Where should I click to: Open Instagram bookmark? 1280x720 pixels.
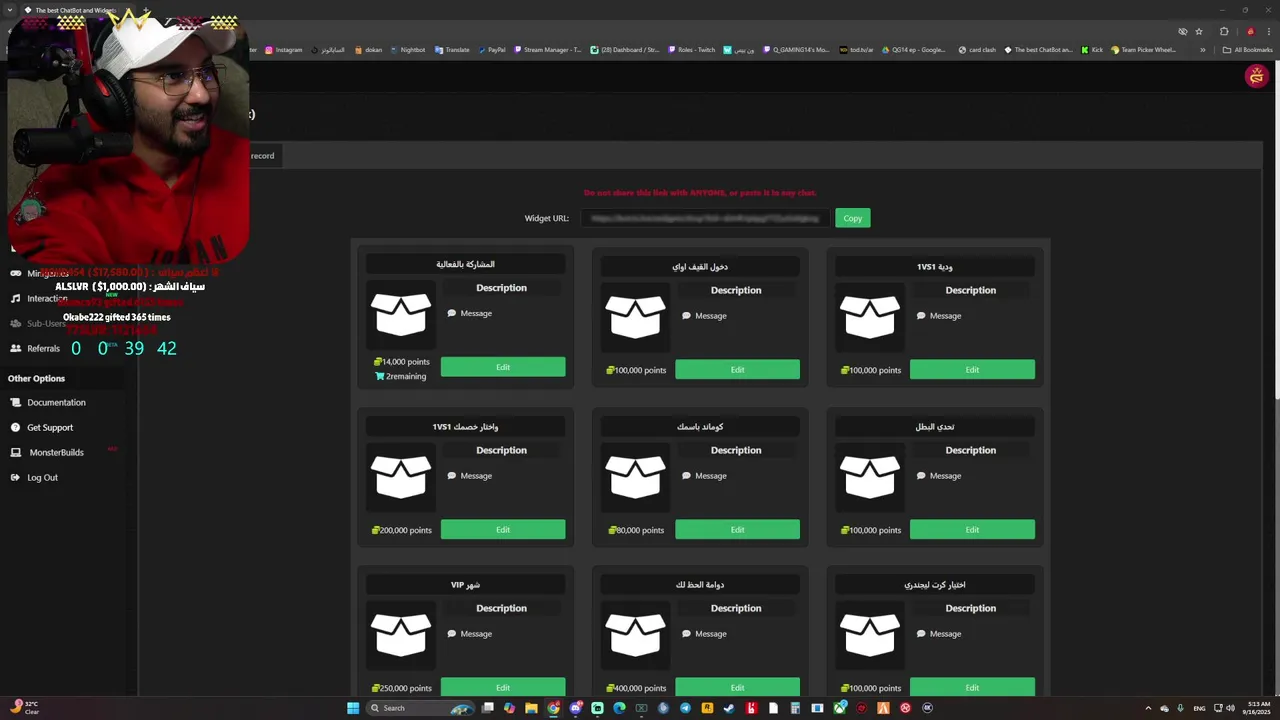(x=283, y=50)
